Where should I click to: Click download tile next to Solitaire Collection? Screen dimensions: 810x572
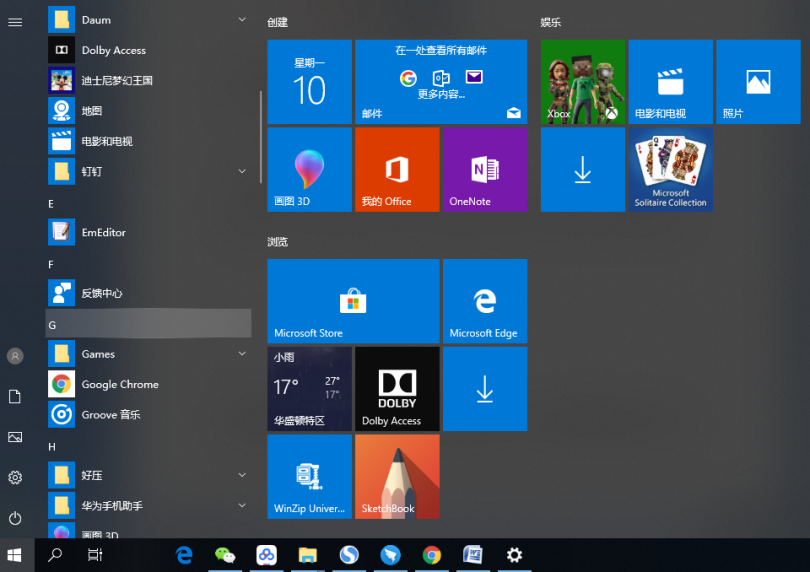583,169
